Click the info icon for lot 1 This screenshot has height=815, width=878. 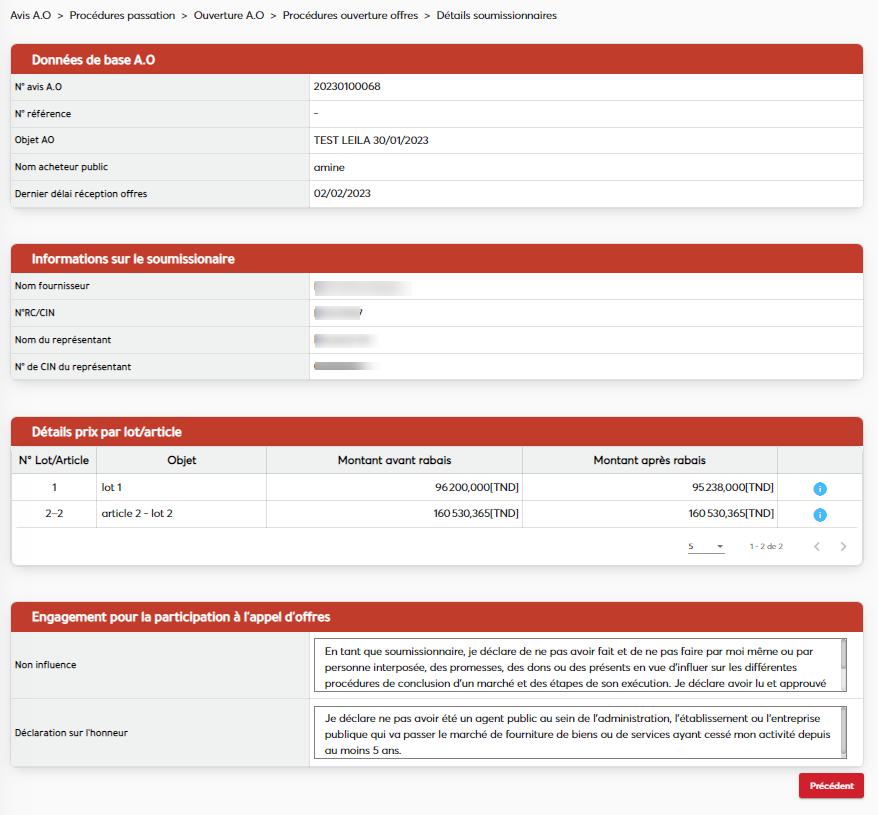[819, 488]
